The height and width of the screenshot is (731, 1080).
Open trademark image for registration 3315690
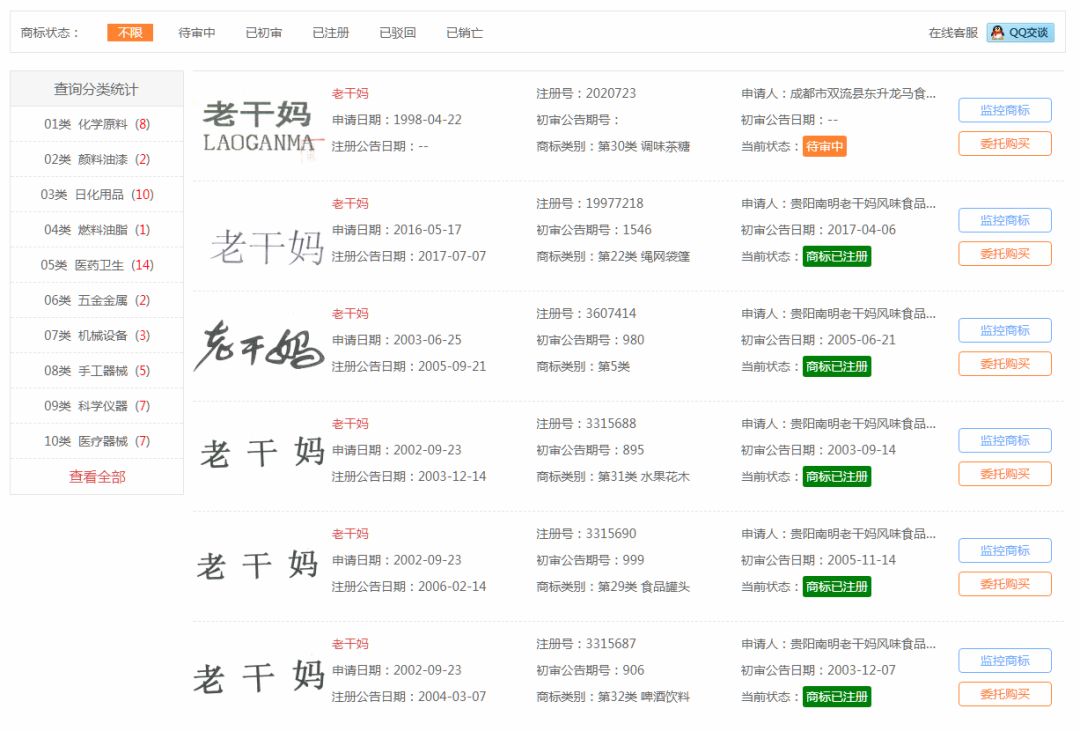click(258, 565)
